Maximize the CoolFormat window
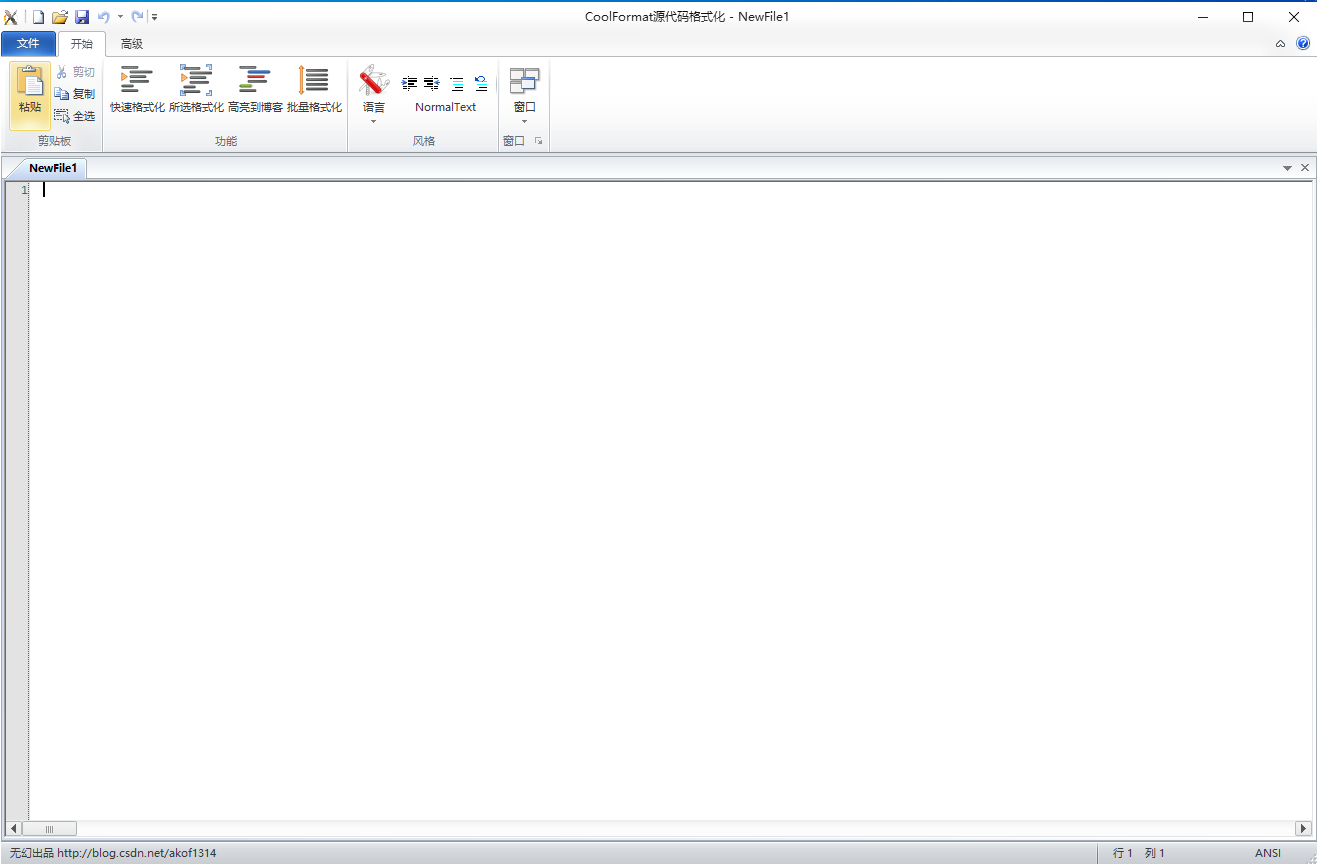Screen dimensions: 1317x864 coord(1248,17)
